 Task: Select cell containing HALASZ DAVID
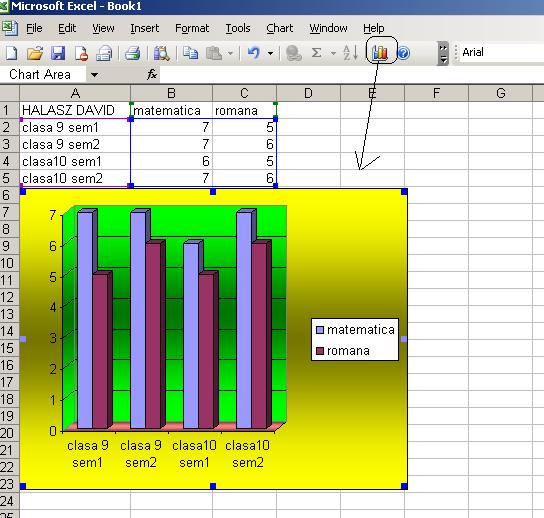point(75,110)
